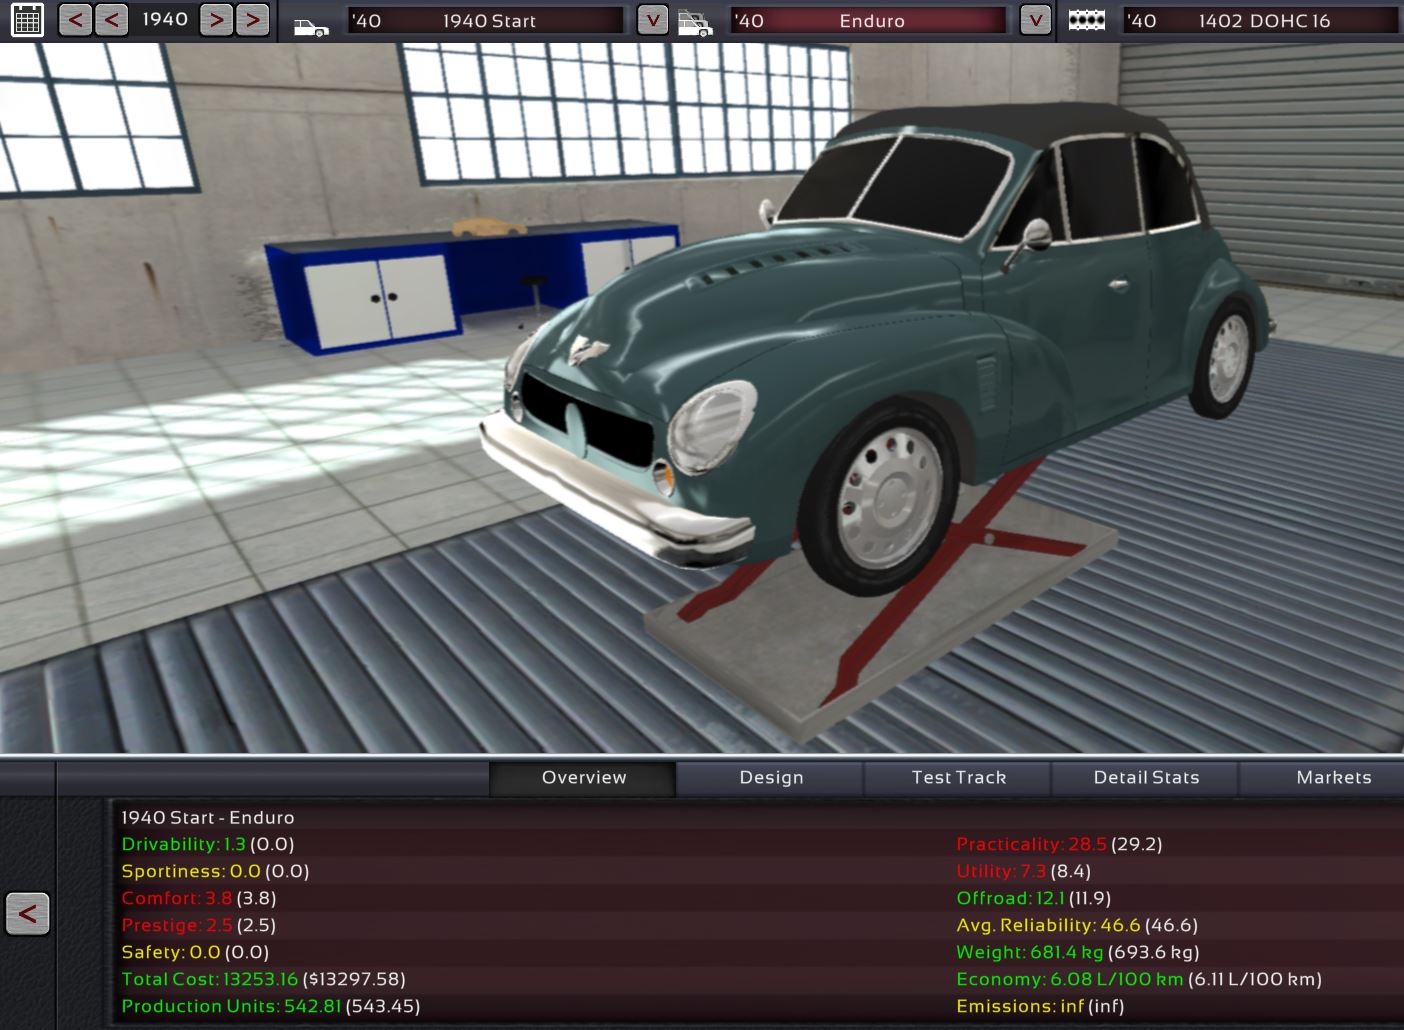
Task: Open the calendar icon
Action: 27,20
